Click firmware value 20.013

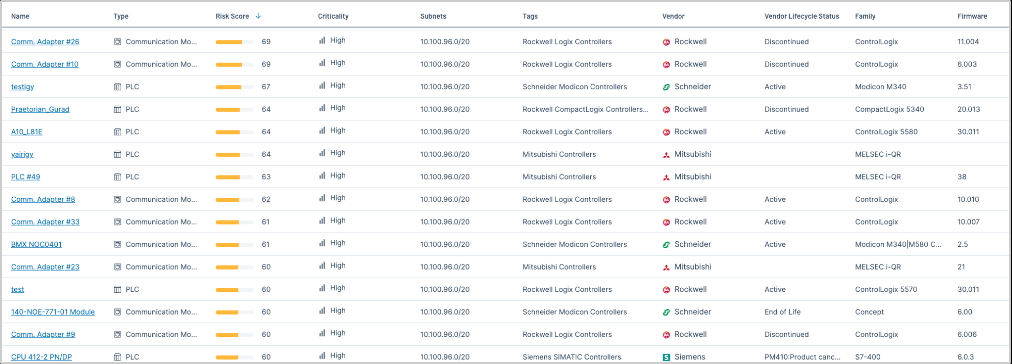pos(969,109)
